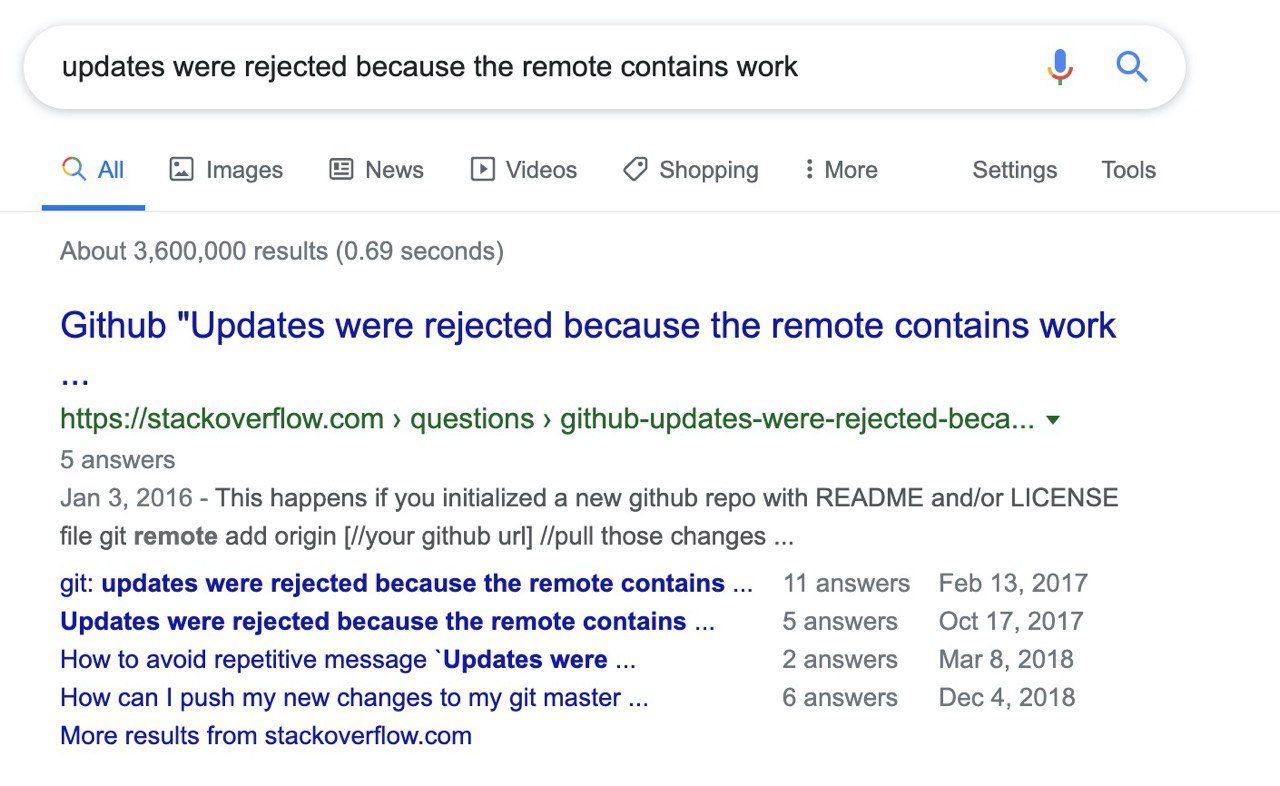The height and width of the screenshot is (786, 1280).
Task: Expand the More options menu
Action: click(840, 170)
